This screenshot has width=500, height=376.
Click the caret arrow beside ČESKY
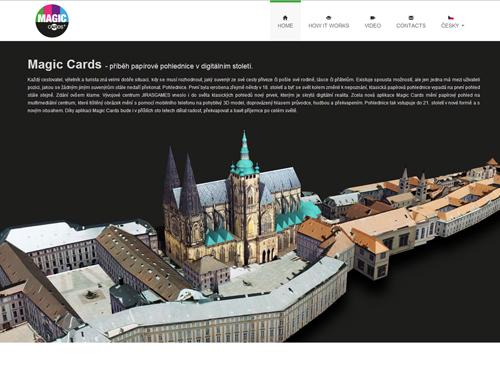click(x=463, y=26)
